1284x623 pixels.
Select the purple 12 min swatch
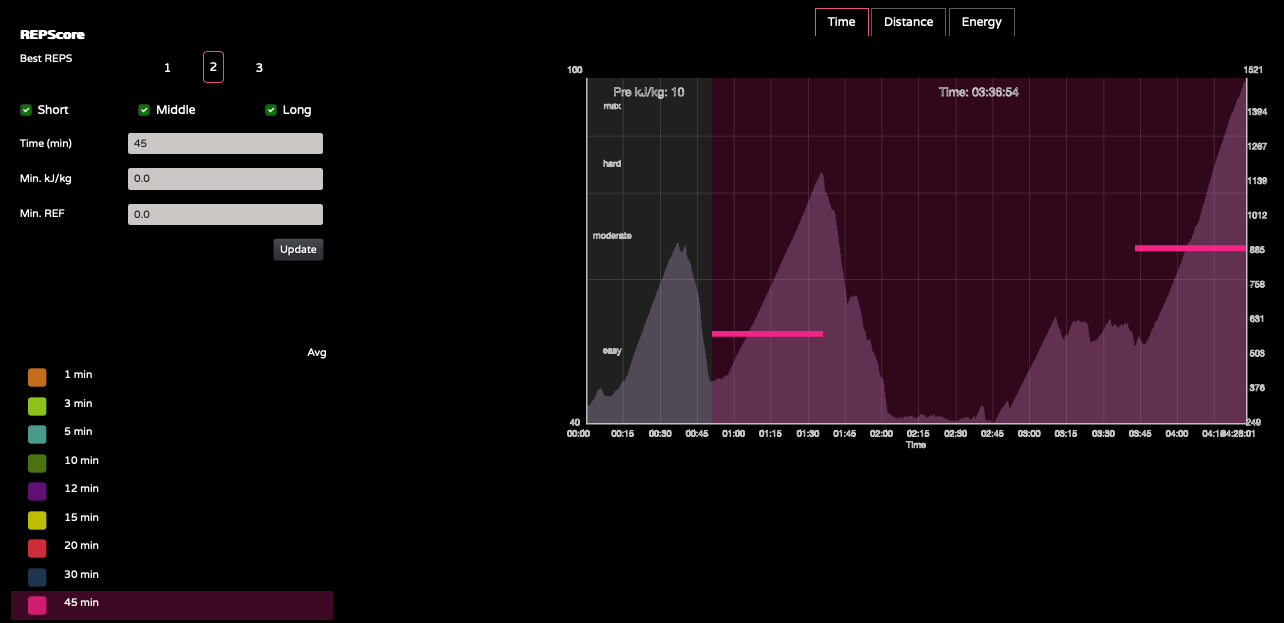(37, 491)
